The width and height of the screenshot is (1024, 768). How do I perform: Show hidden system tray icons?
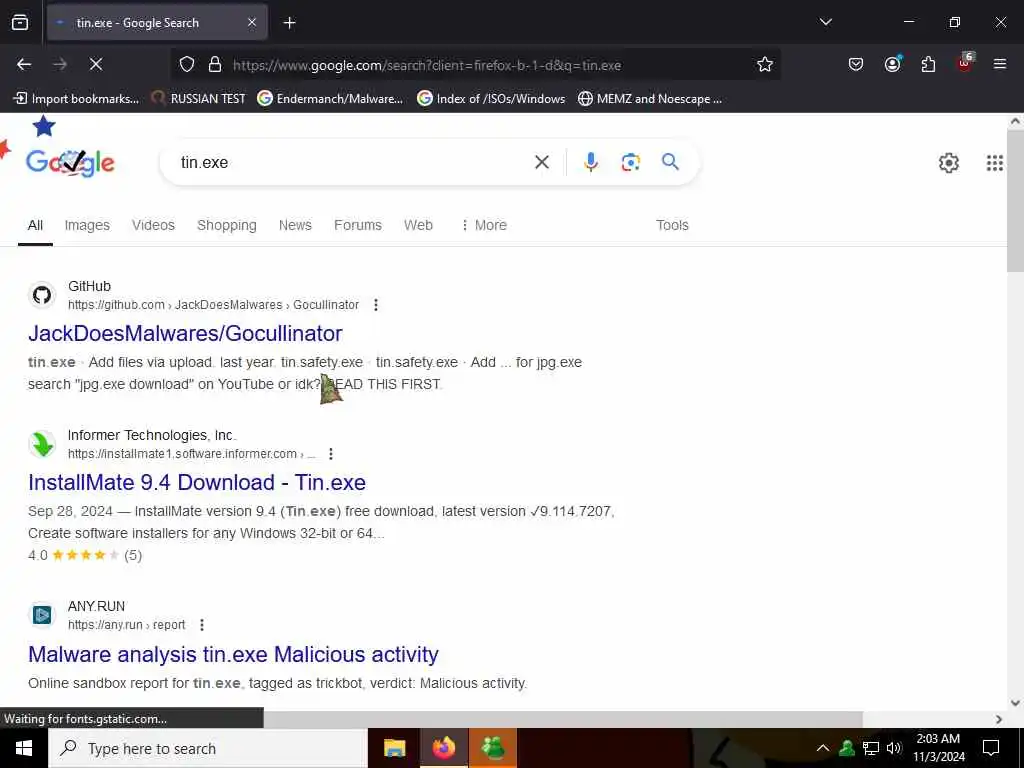[823, 748]
